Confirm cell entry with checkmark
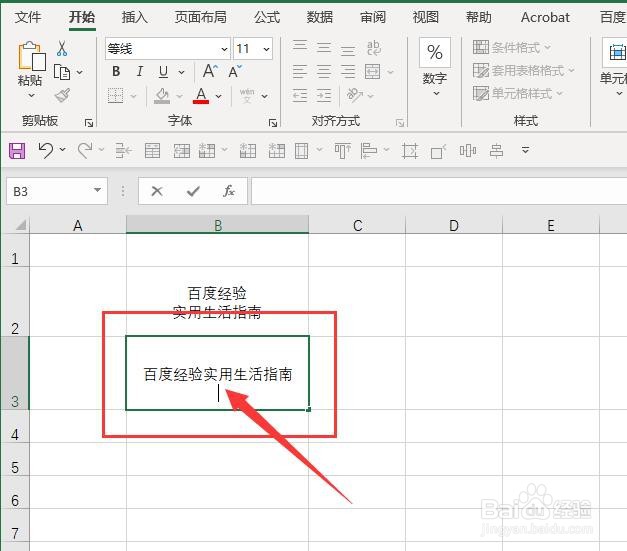Image resolution: width=627 pixels, height=551 pixels. pyautogui.click(x=193, y=192)
